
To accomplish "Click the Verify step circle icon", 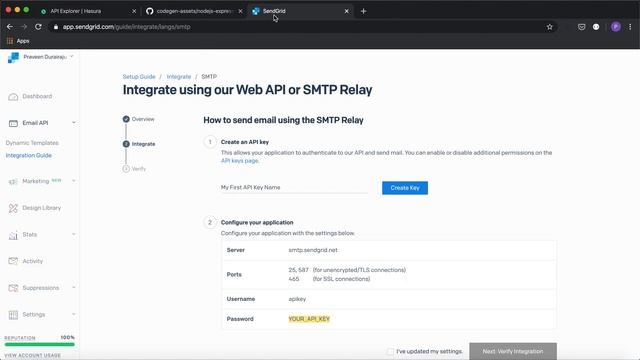I will coord(126,169).
